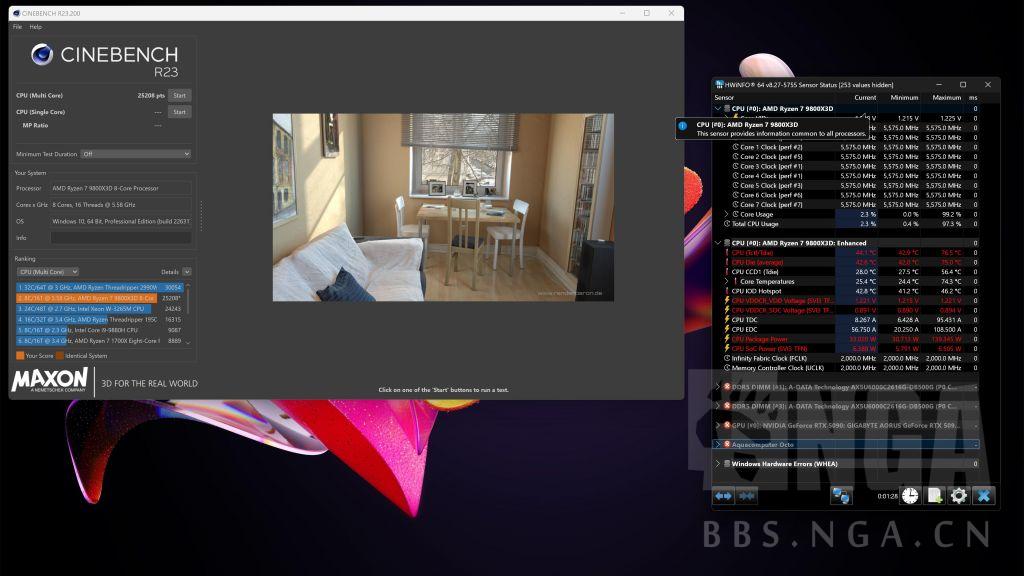Start the CPU Multi Core test

(x=179, y=95)
